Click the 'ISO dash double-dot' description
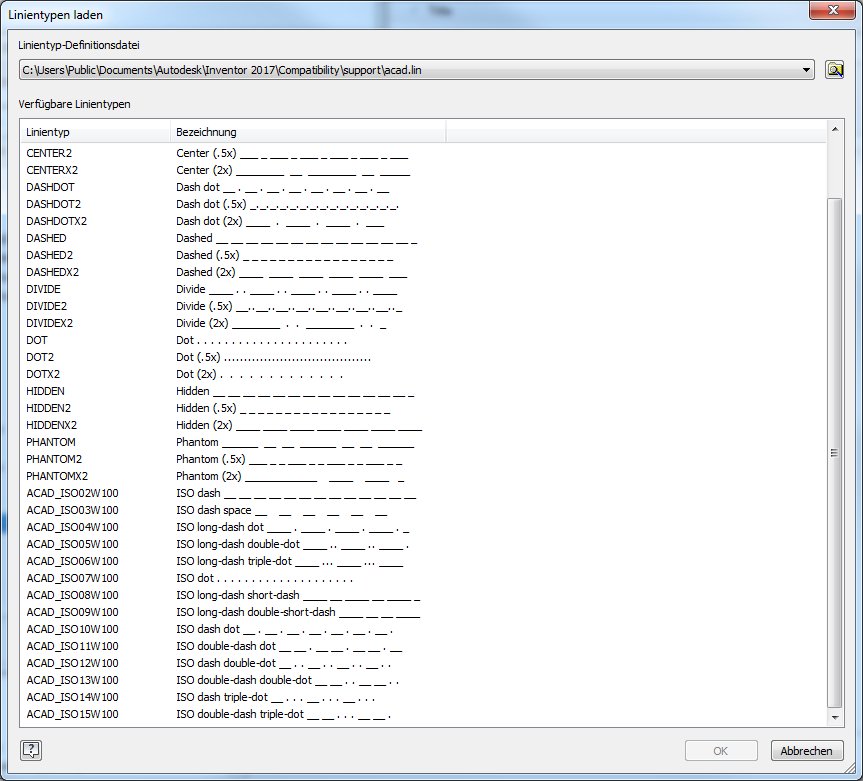863x781 pixels. pos(283,663)
